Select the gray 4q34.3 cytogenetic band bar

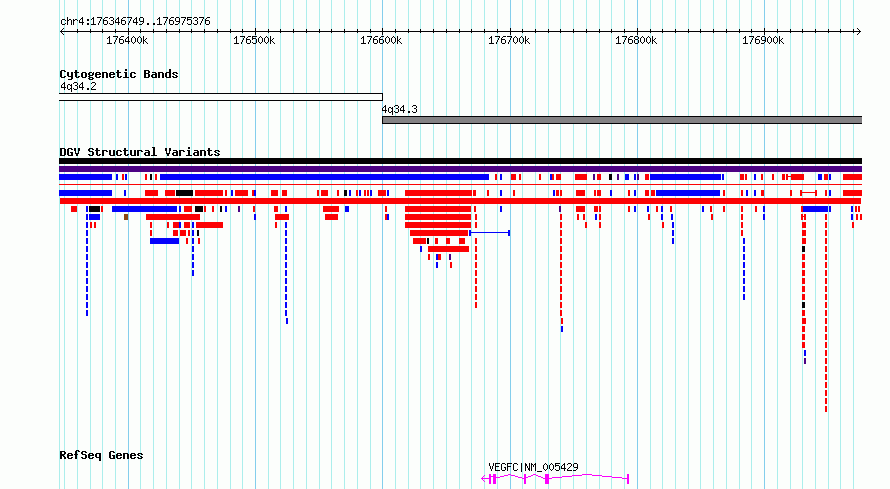click(x=622, y=120)
